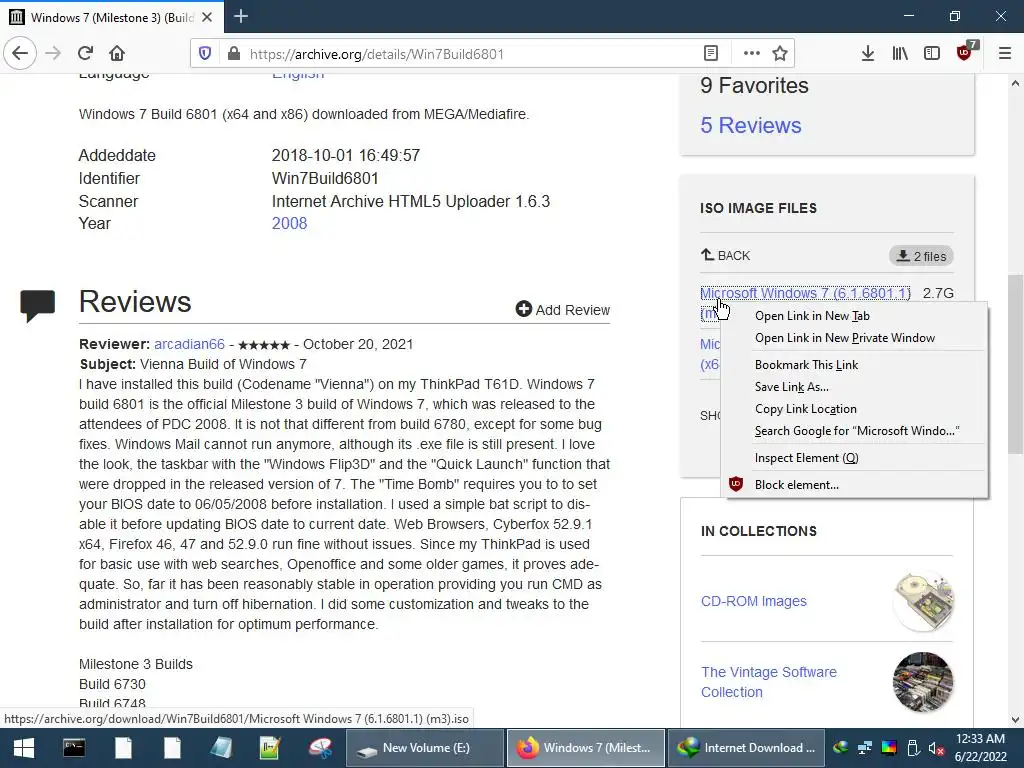1024x768 pixels.
Task: Open the Command Prompt taskbar icon
Action: pyautogui.click(x=74, y=748)
